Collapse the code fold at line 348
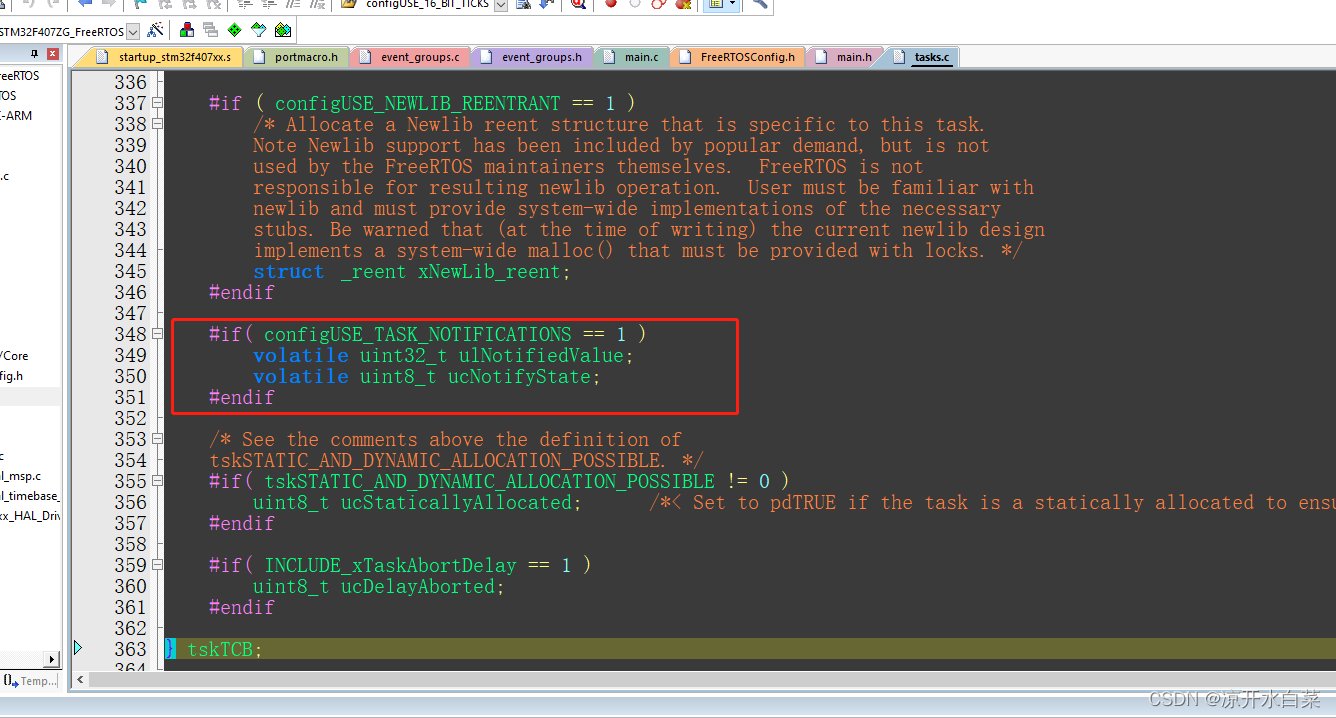Image resolution: width=1336 pixels, height=718 pixels. tap(157, 334)
